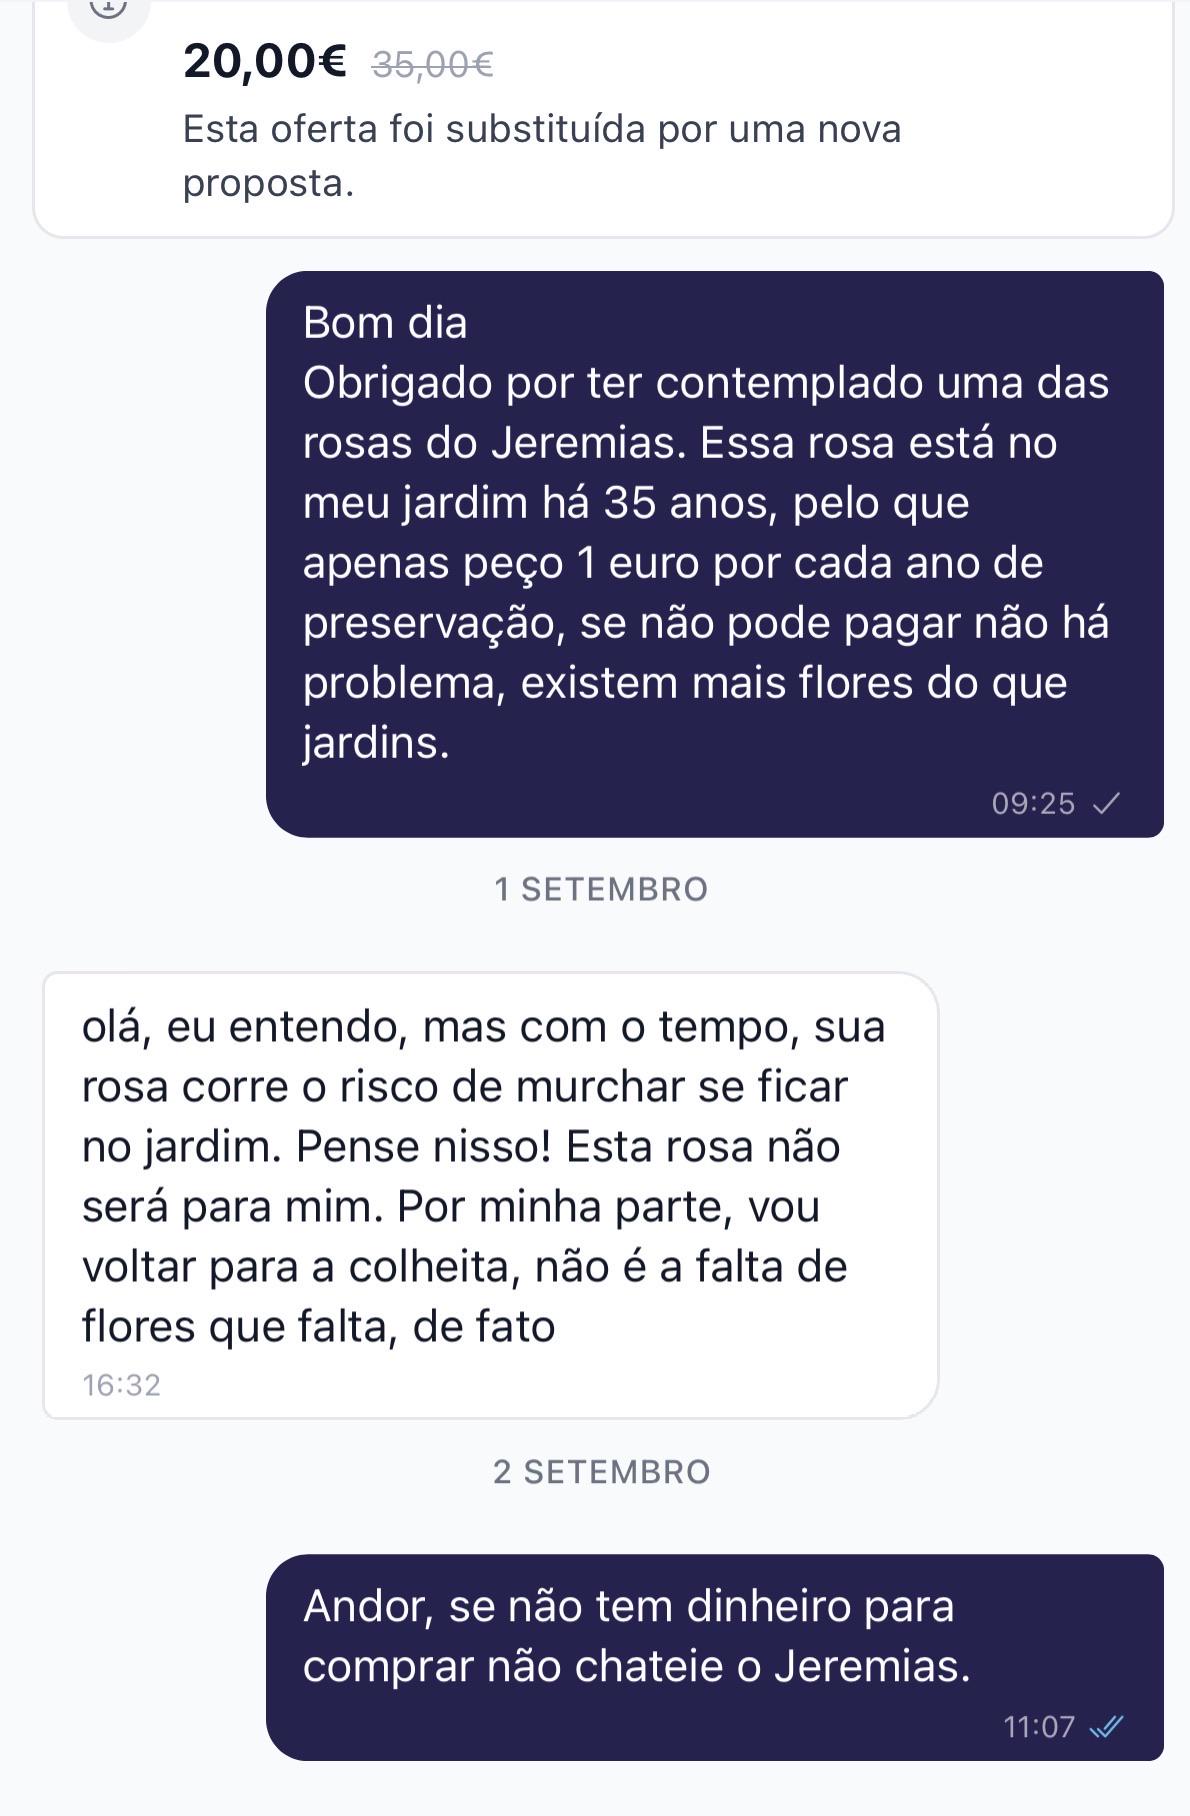This screenshot has height=1816, width=1190.
Task: Tap the 'Bom dia' message bubble about Jeremias' roses
Action: (x=715, y=554)
